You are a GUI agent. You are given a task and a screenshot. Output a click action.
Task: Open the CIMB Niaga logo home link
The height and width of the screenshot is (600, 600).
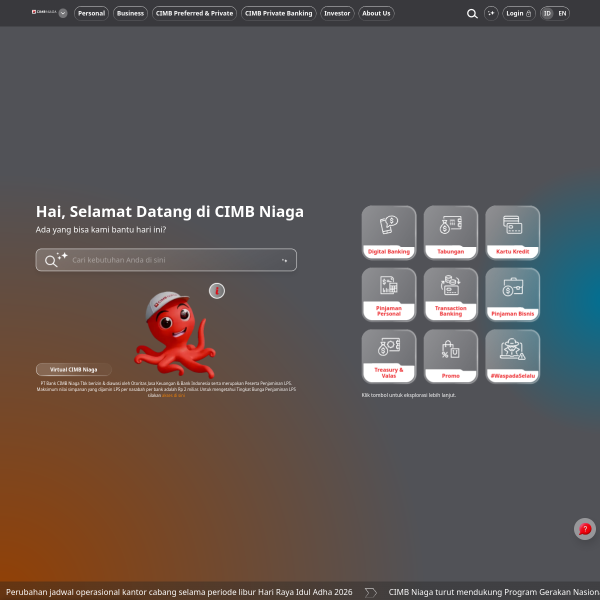click(x=44, y=12)
